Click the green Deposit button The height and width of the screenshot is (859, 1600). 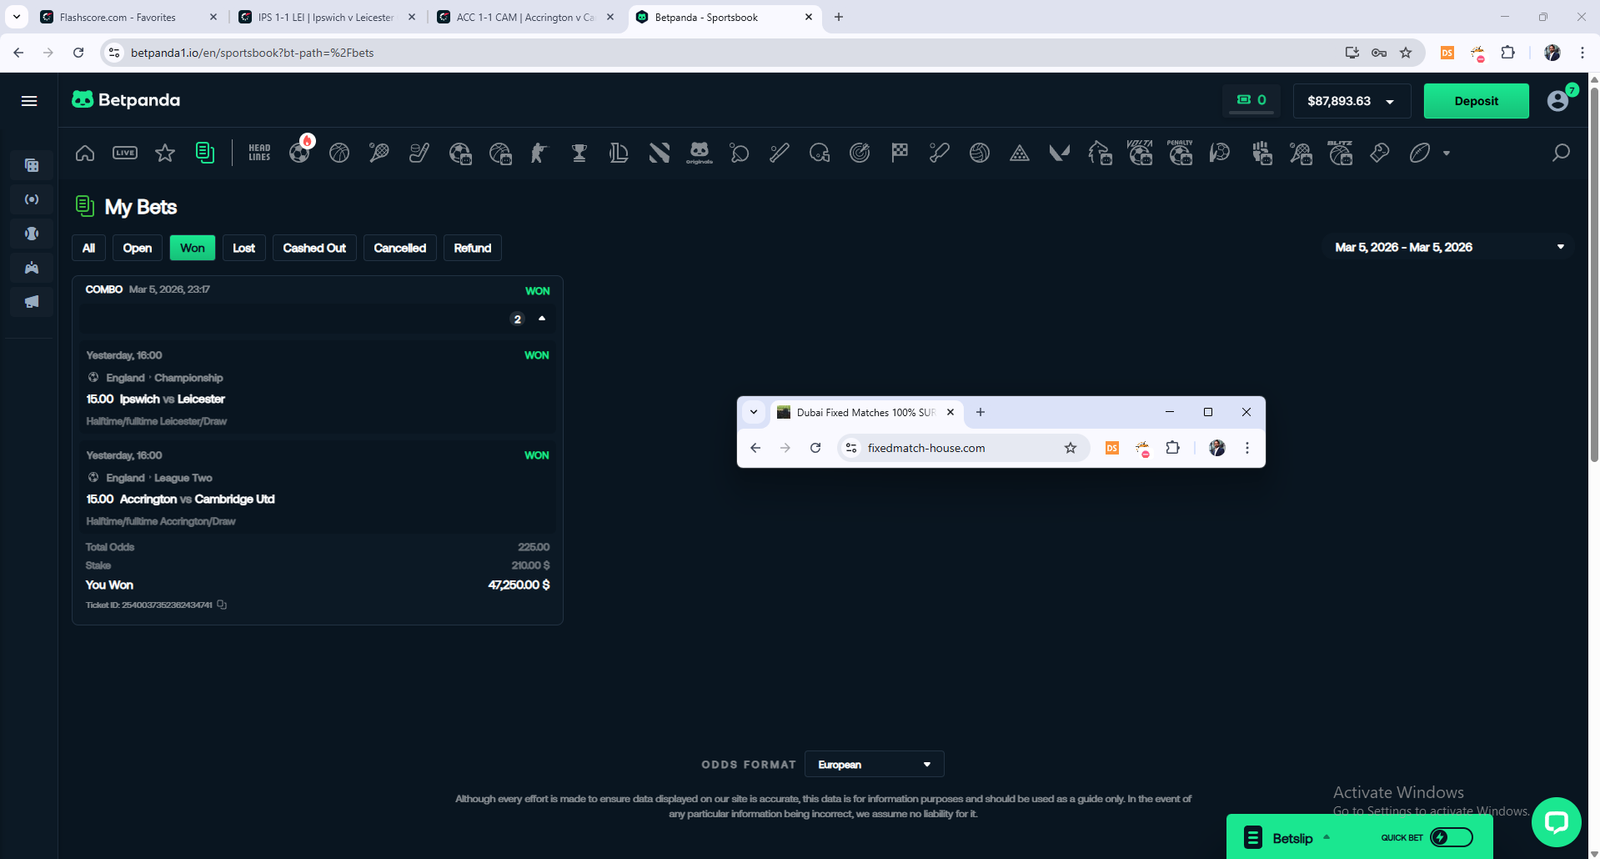1475,101
